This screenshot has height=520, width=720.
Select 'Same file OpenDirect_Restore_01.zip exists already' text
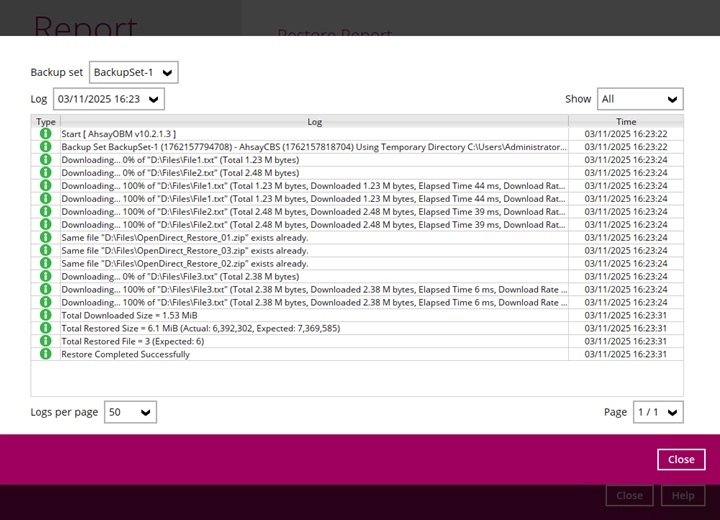pos(185,237)
